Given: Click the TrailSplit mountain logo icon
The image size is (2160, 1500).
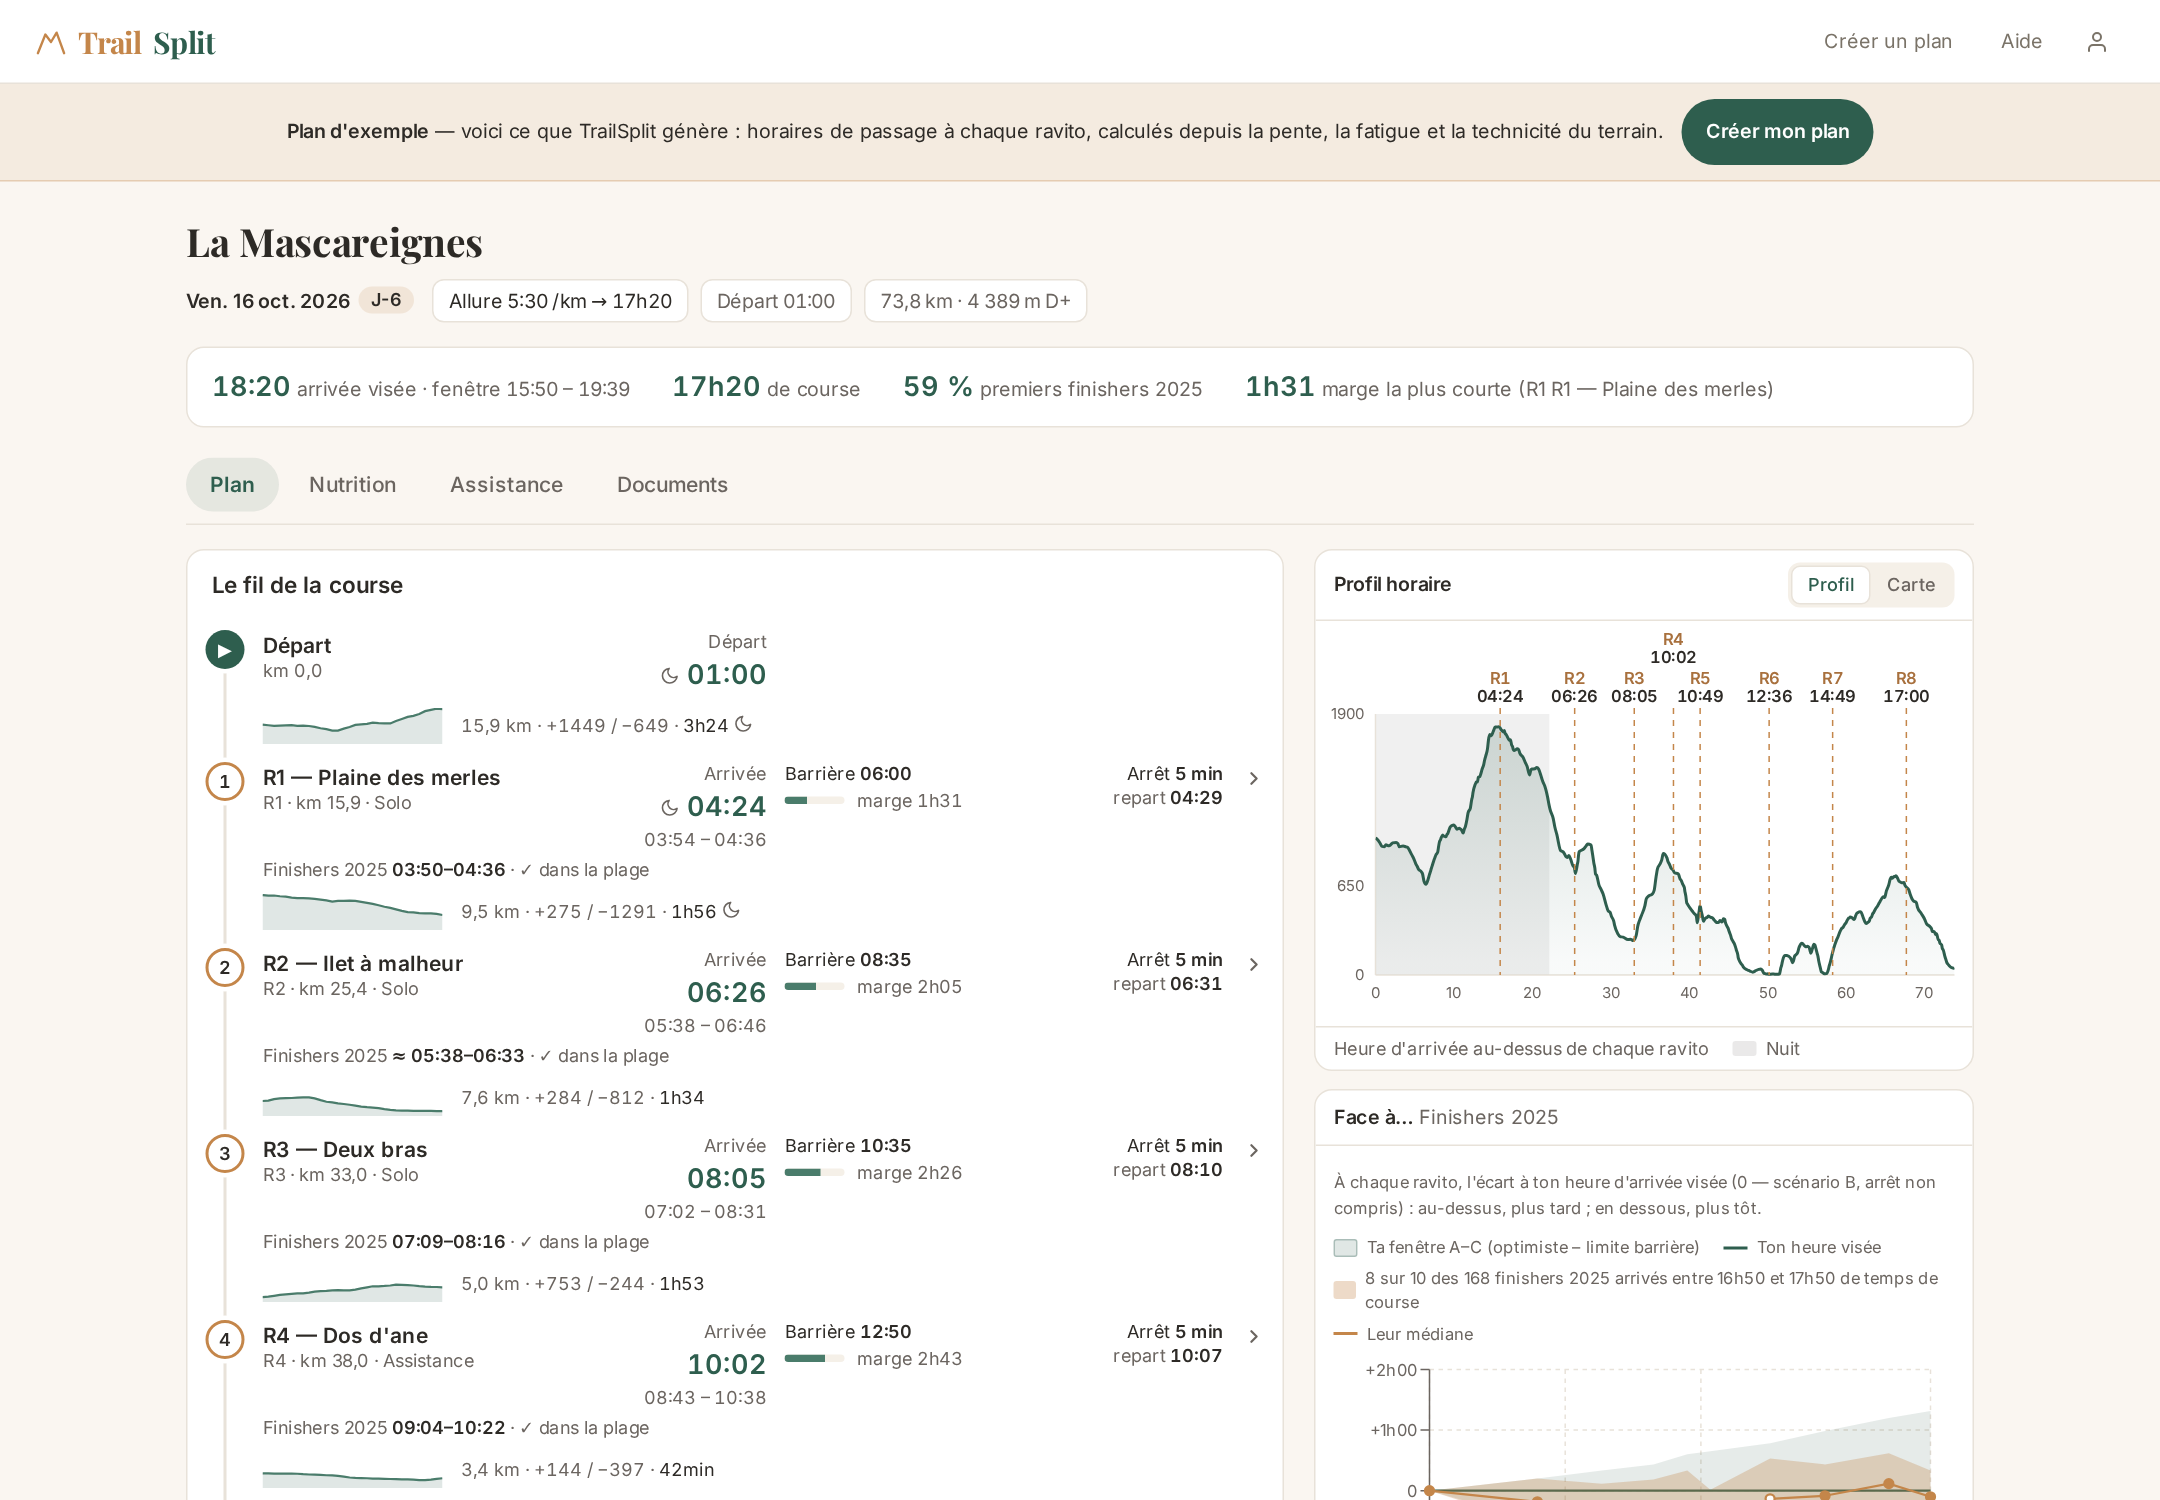Looking at the screenshot, I should (x=51, y=43).
